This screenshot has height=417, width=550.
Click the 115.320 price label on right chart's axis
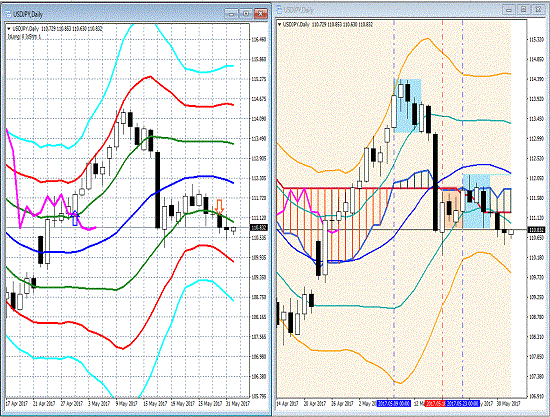pyautogui.click(x=536, y=39)
